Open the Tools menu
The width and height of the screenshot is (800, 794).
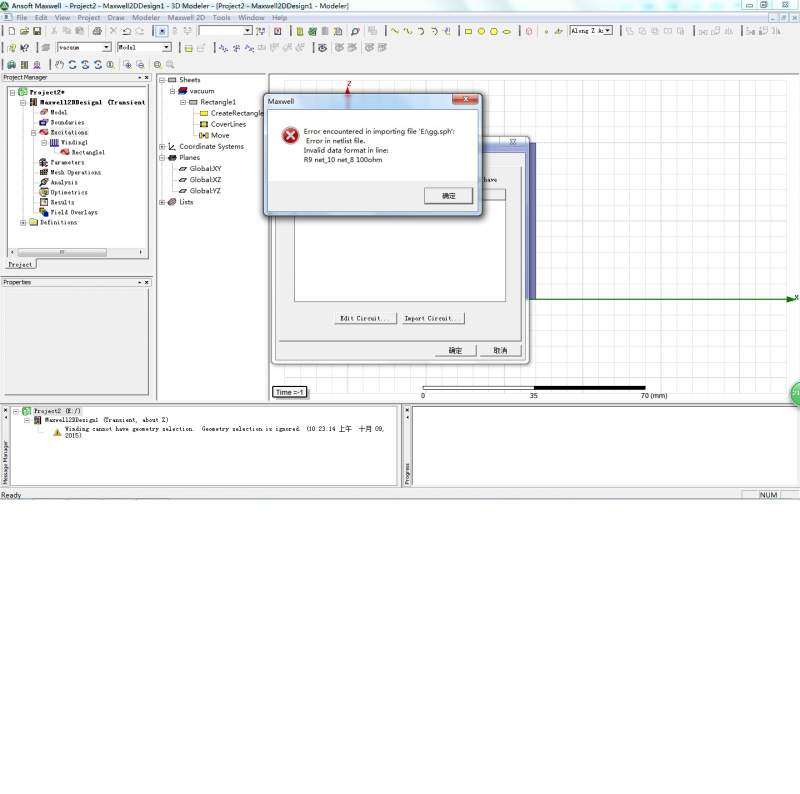coord(221,18)
